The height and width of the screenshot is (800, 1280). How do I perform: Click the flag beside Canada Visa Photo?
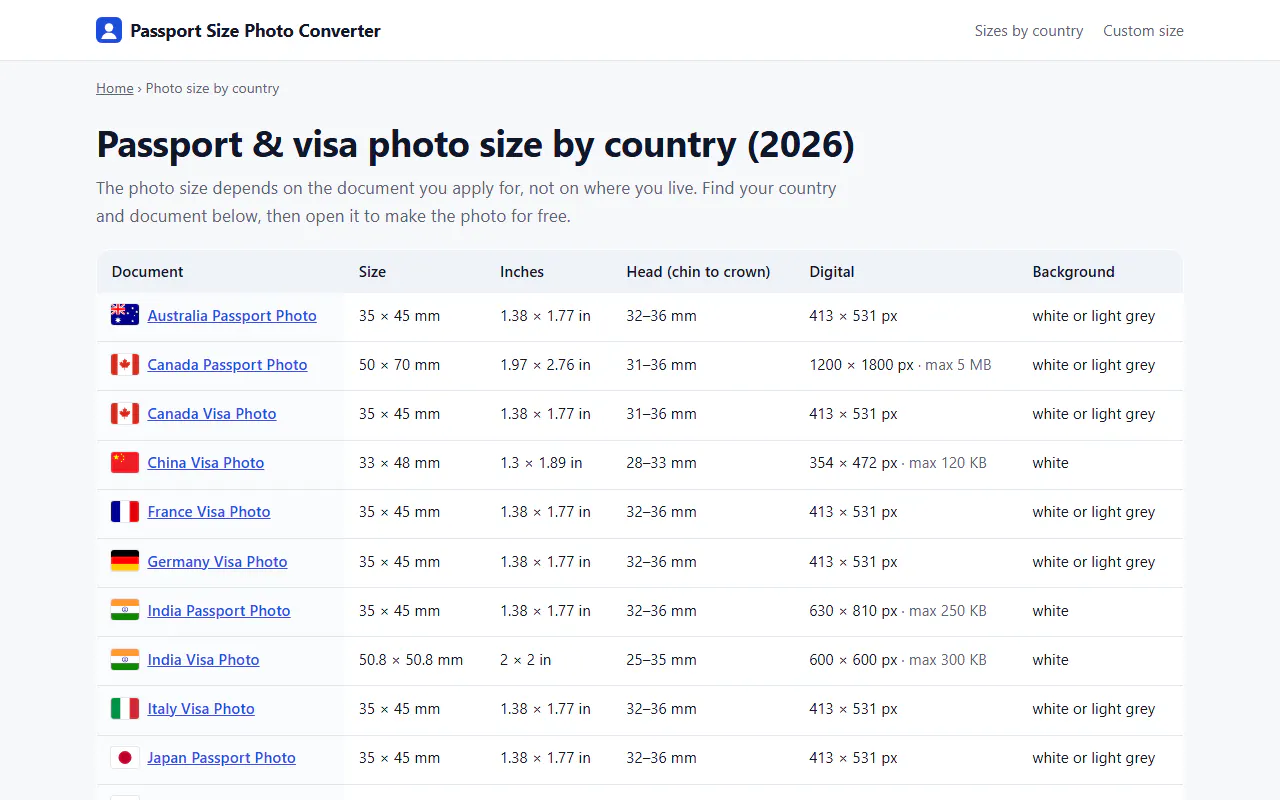pos(125,413)
